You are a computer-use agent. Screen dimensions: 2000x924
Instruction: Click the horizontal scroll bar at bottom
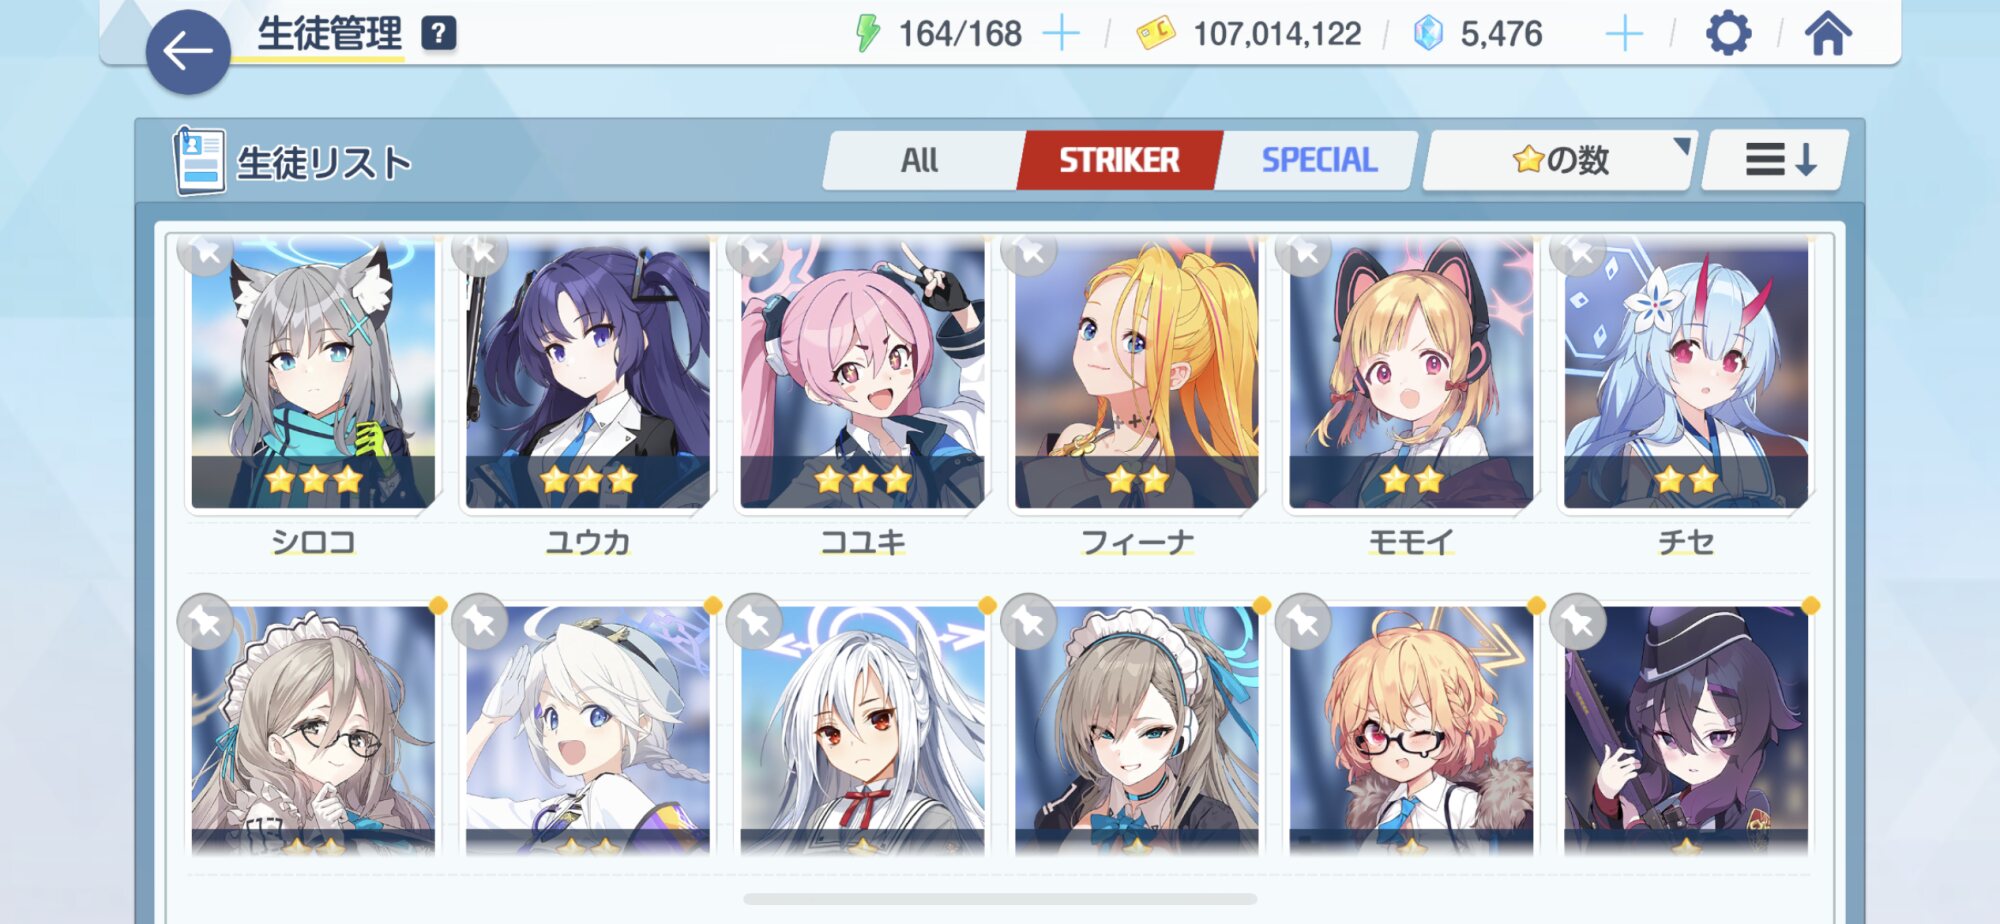click(1000, 899)
